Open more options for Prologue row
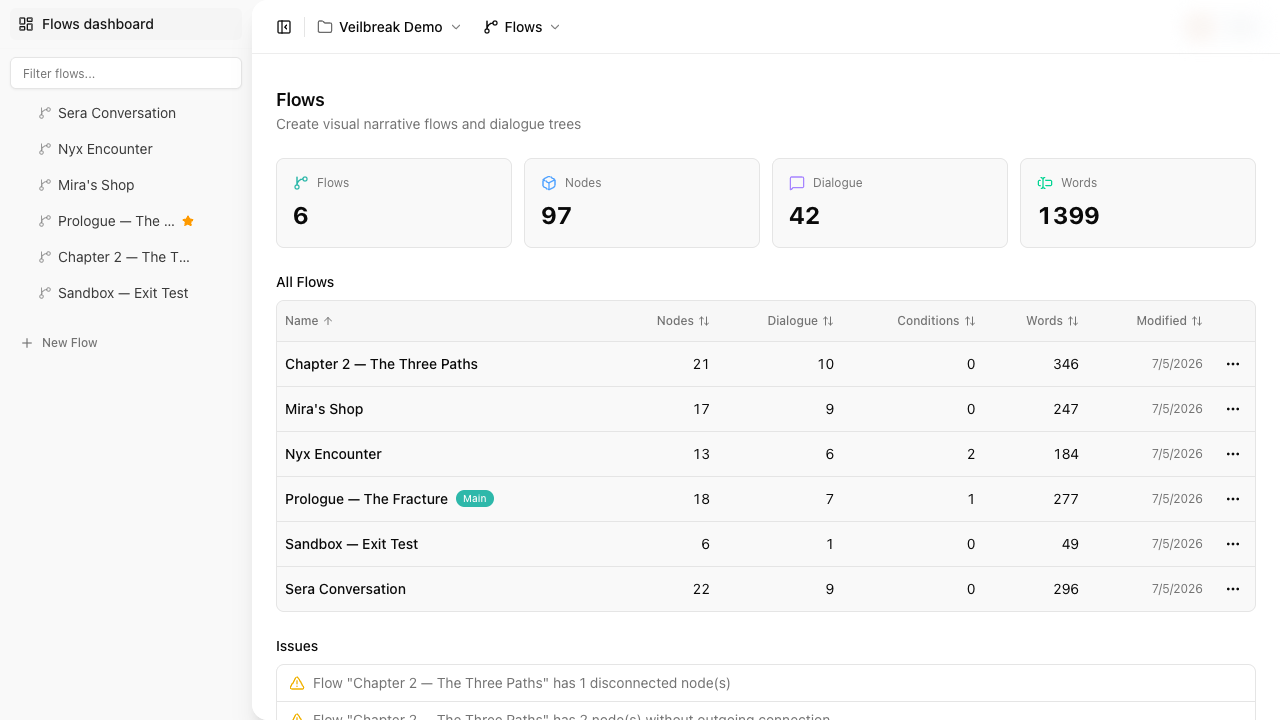This screenshot has height=720, width=1280. [1233, 499]
